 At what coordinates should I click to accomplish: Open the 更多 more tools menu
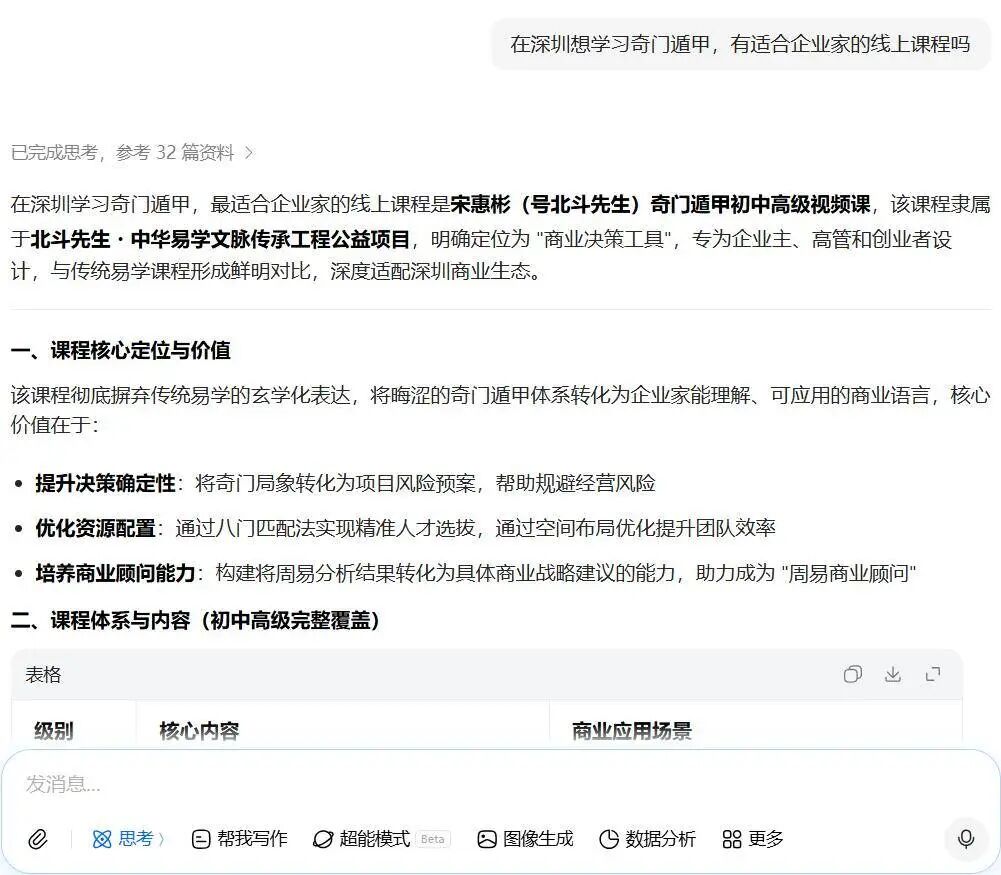coord(753,839)
